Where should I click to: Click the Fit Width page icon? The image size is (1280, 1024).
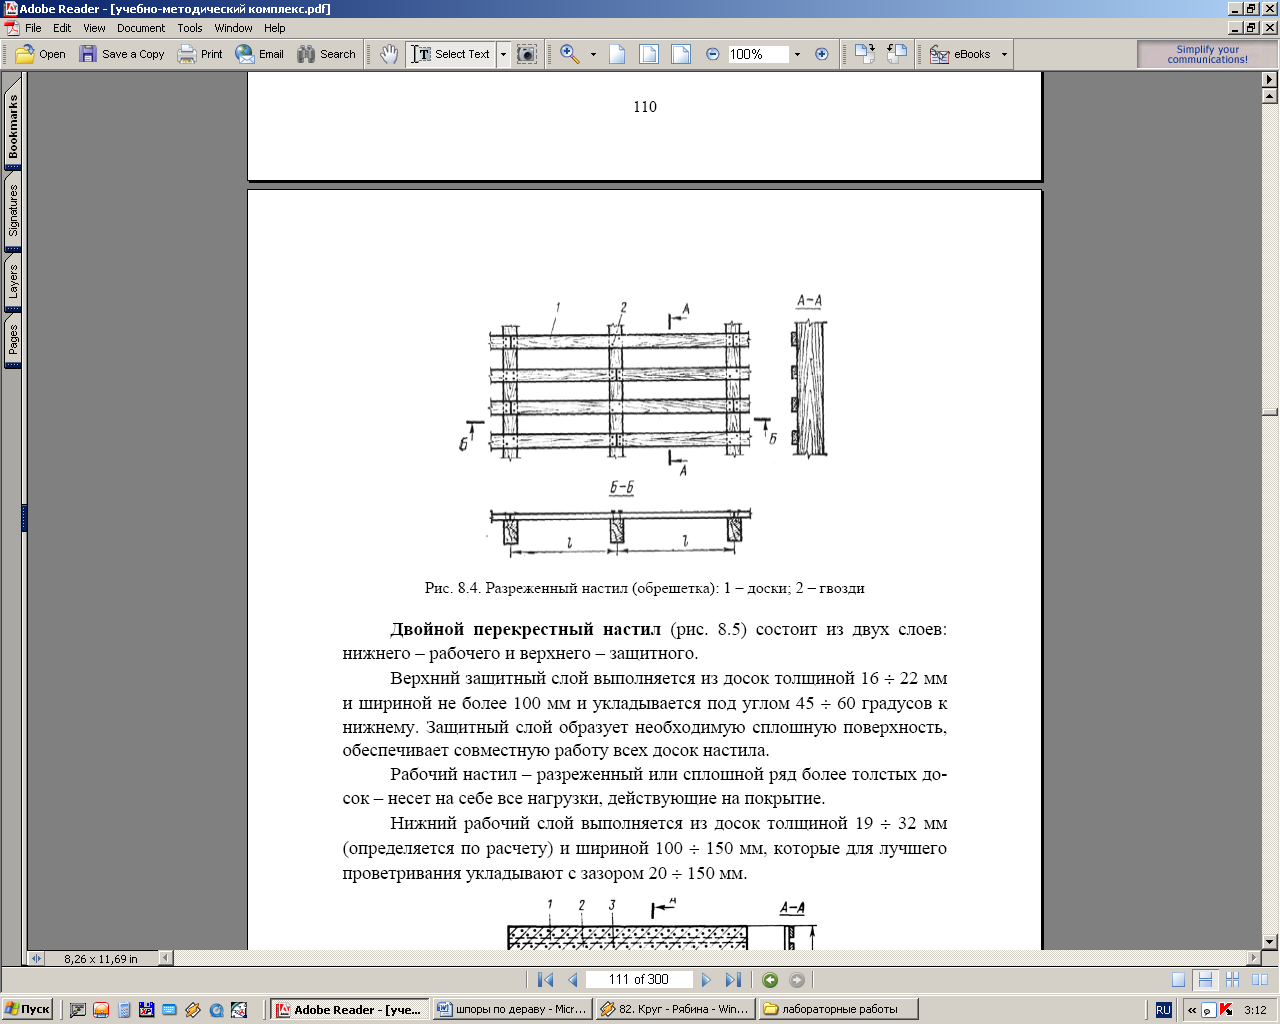(681, 54)
